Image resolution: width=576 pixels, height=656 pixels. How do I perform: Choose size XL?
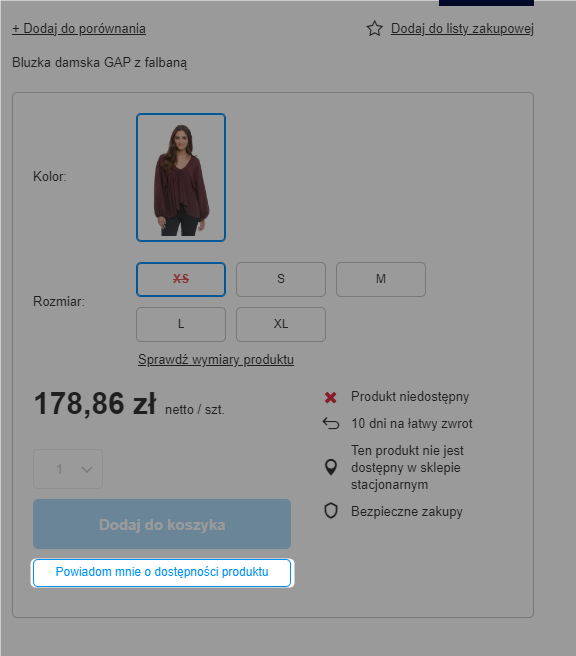(x=281, y=325)
